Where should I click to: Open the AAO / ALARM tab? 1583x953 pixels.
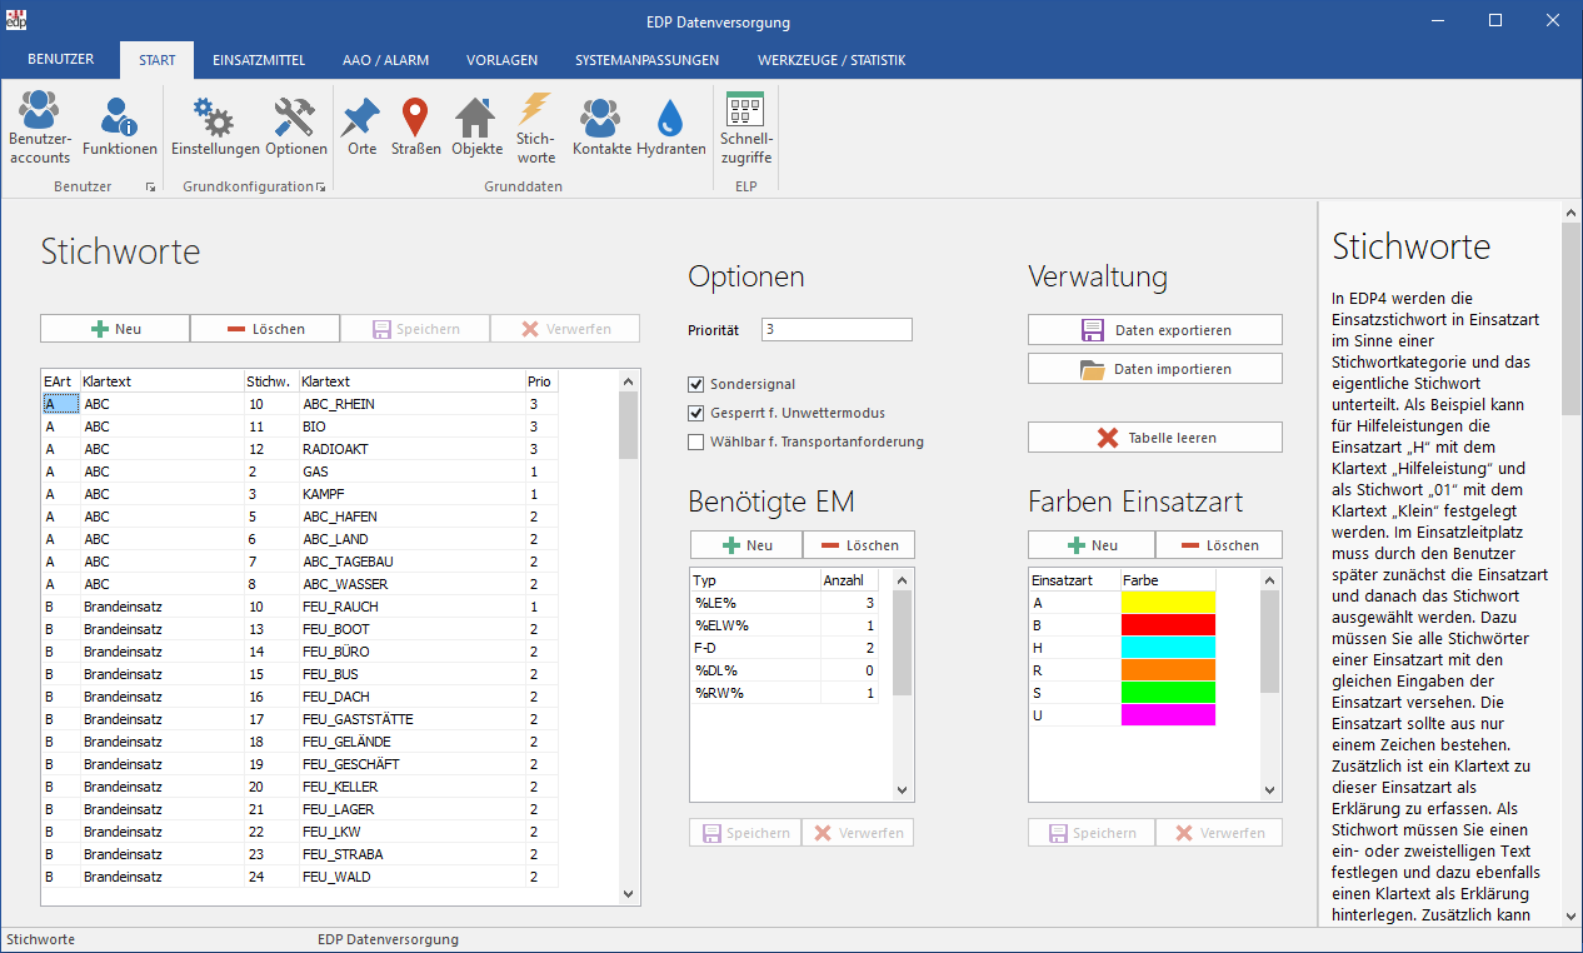[386, 60]
